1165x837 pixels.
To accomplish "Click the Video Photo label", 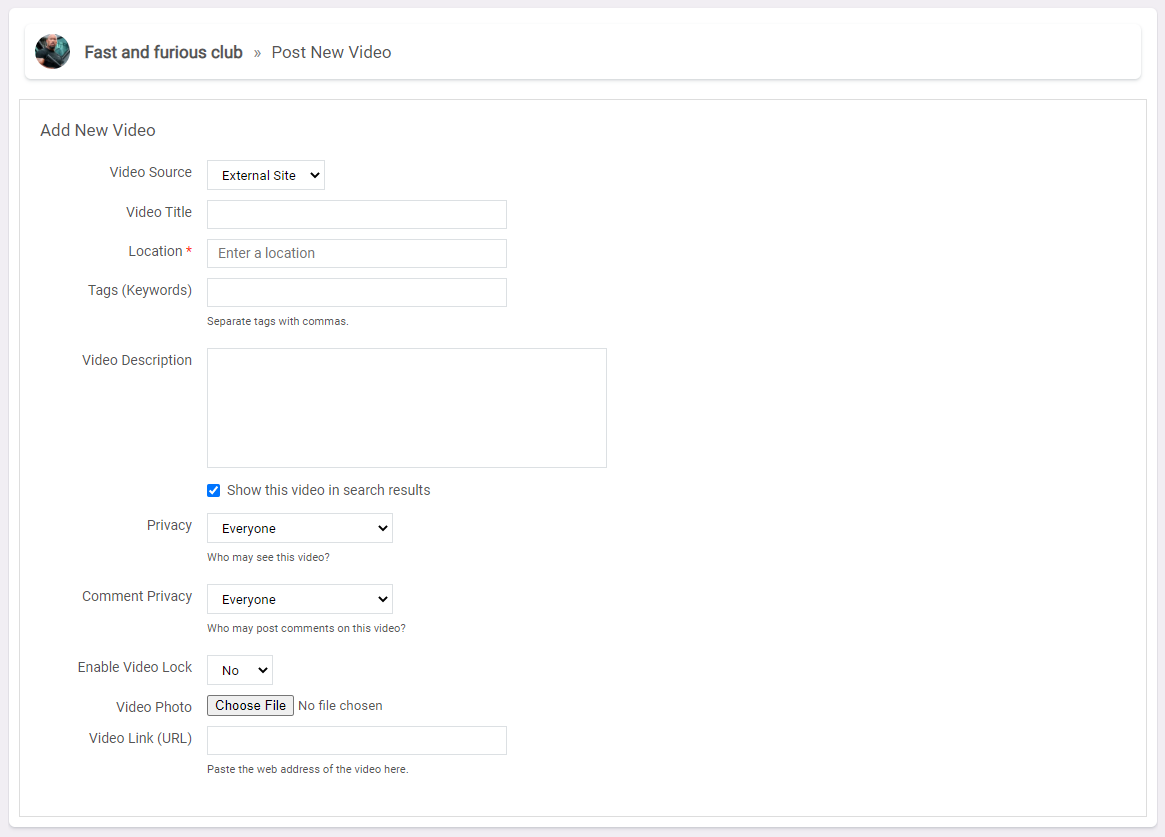I will [154, 707].
